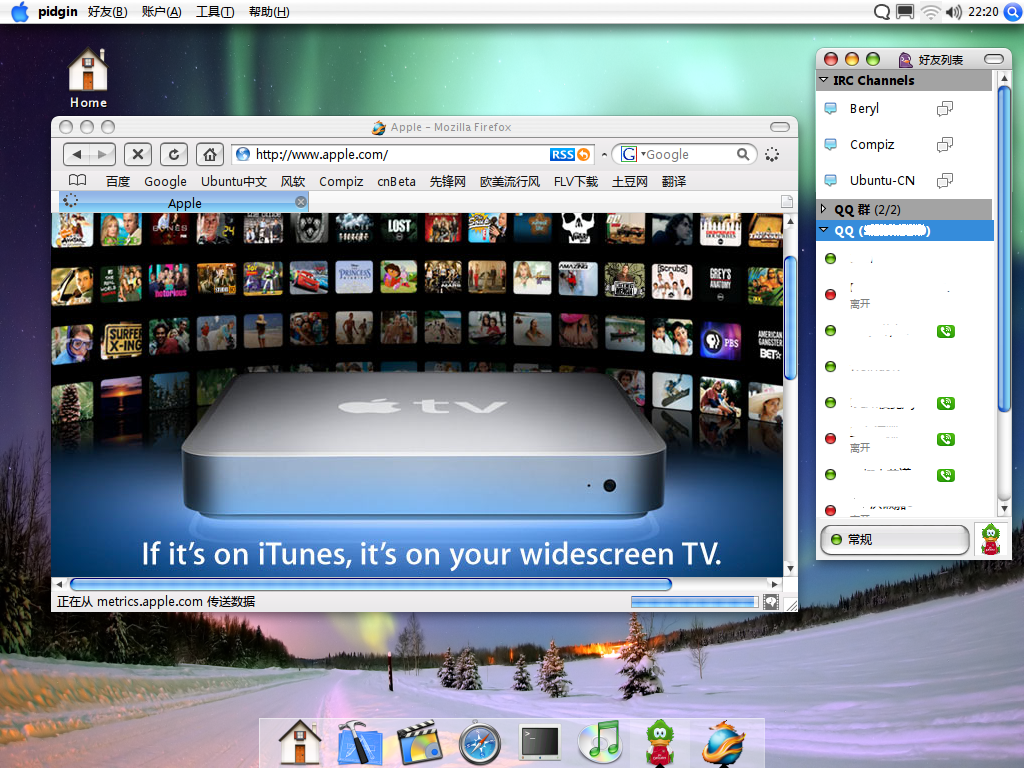Image resolution: width=1024 pixels, height=768 pixels.
Task: Click the Firefox vertical scrollbar thumb
Action: (x=790, y=318)
